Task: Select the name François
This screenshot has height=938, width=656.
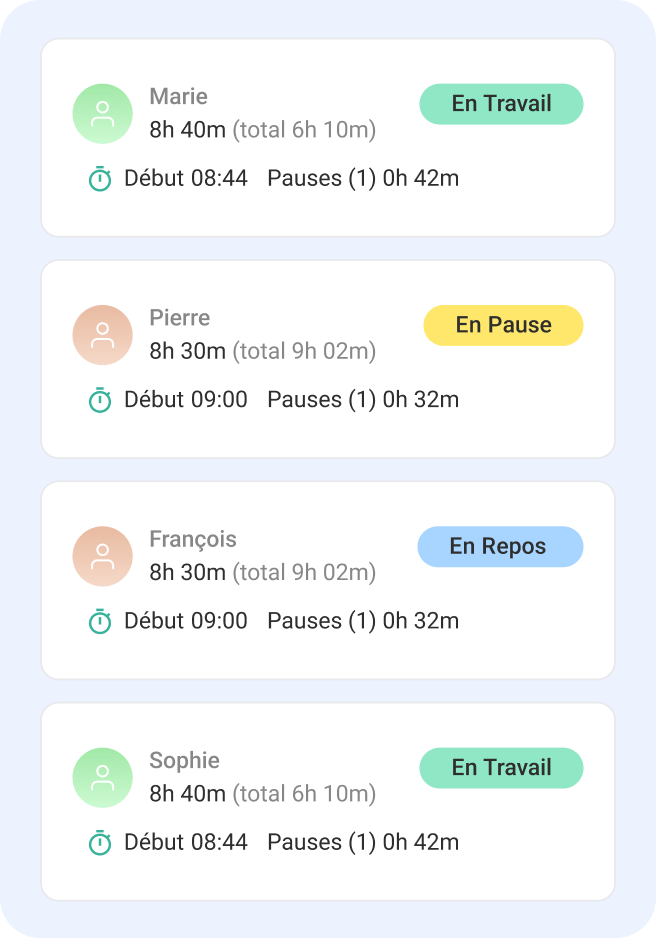Action: (x=193, y=540)
